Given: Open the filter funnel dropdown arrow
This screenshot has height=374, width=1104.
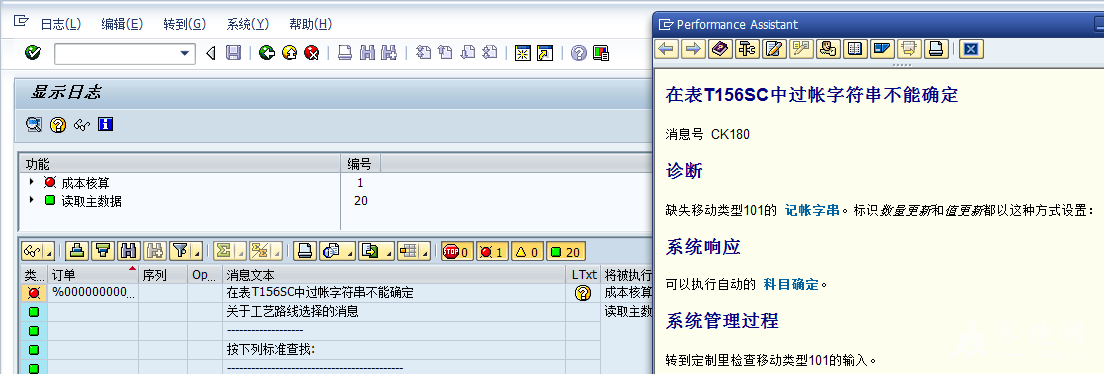Looking at the screenshot, I should click(x=197, y=251).
